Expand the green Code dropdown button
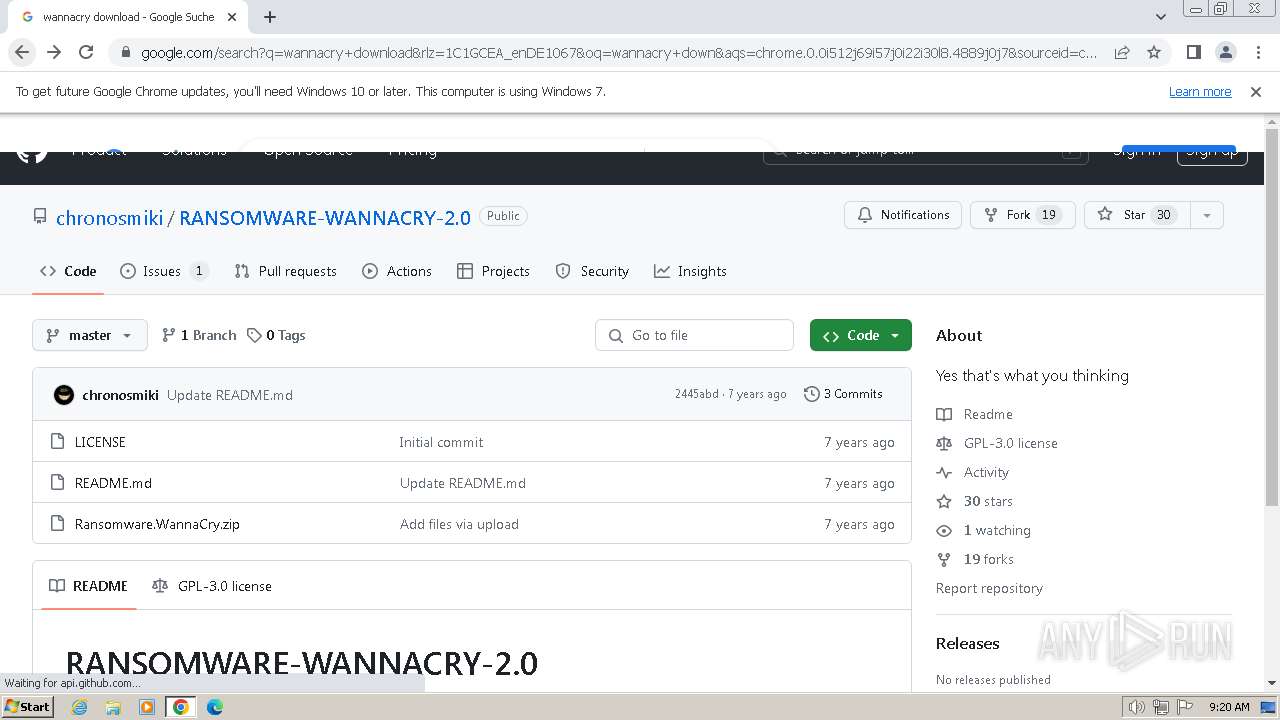The image size is (1280, 720). click(x=861, y=335)
